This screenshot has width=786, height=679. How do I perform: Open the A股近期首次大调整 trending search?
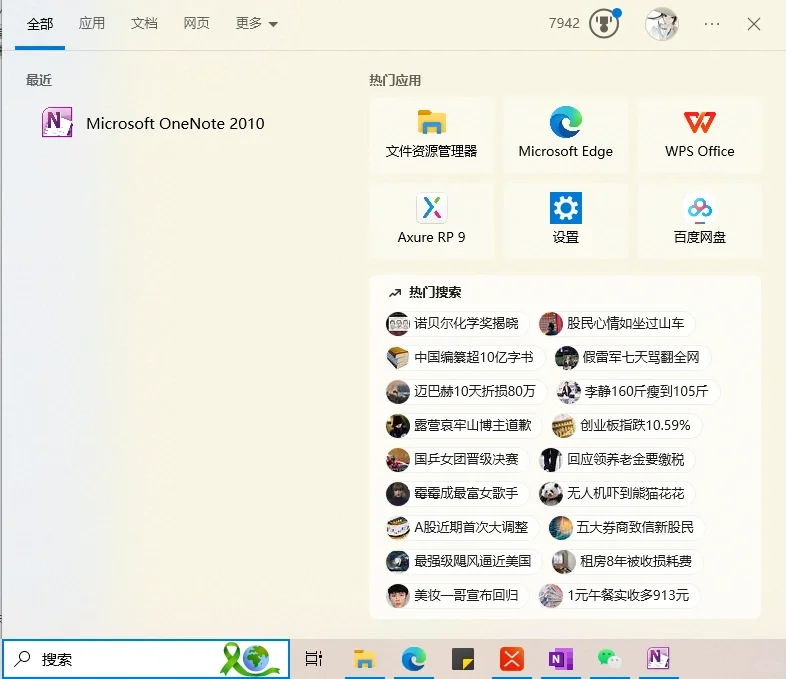coord(462,527)
